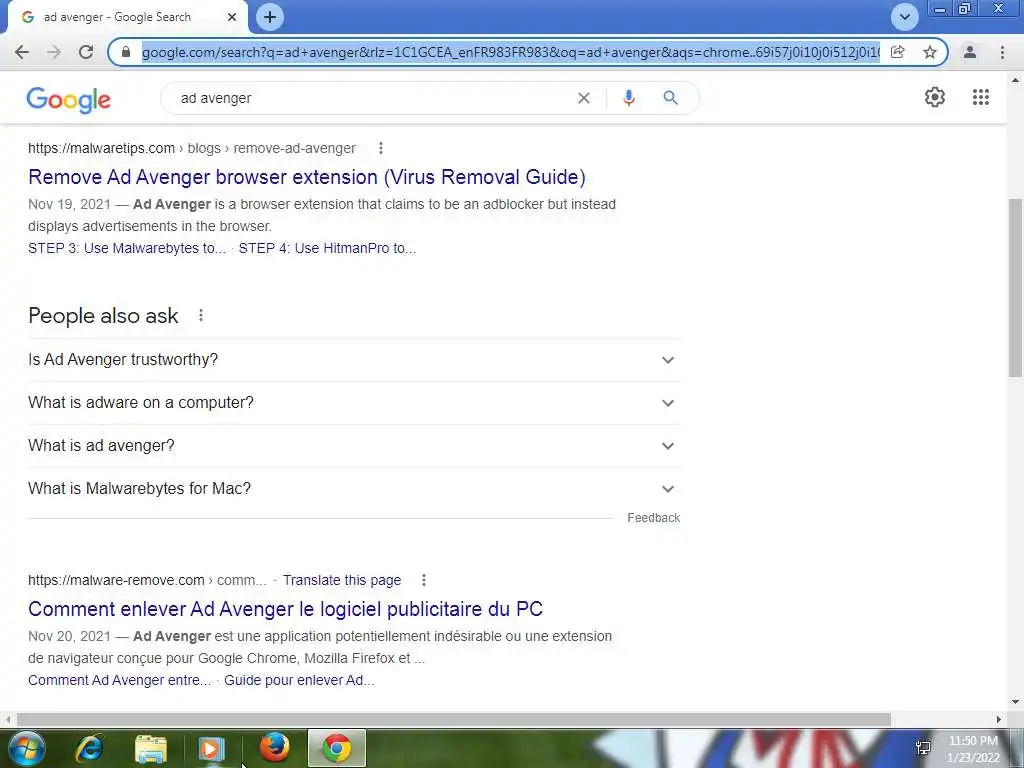
Task: Select the 'ad avenger - Google Search' tab
Action: click(127, 17)
